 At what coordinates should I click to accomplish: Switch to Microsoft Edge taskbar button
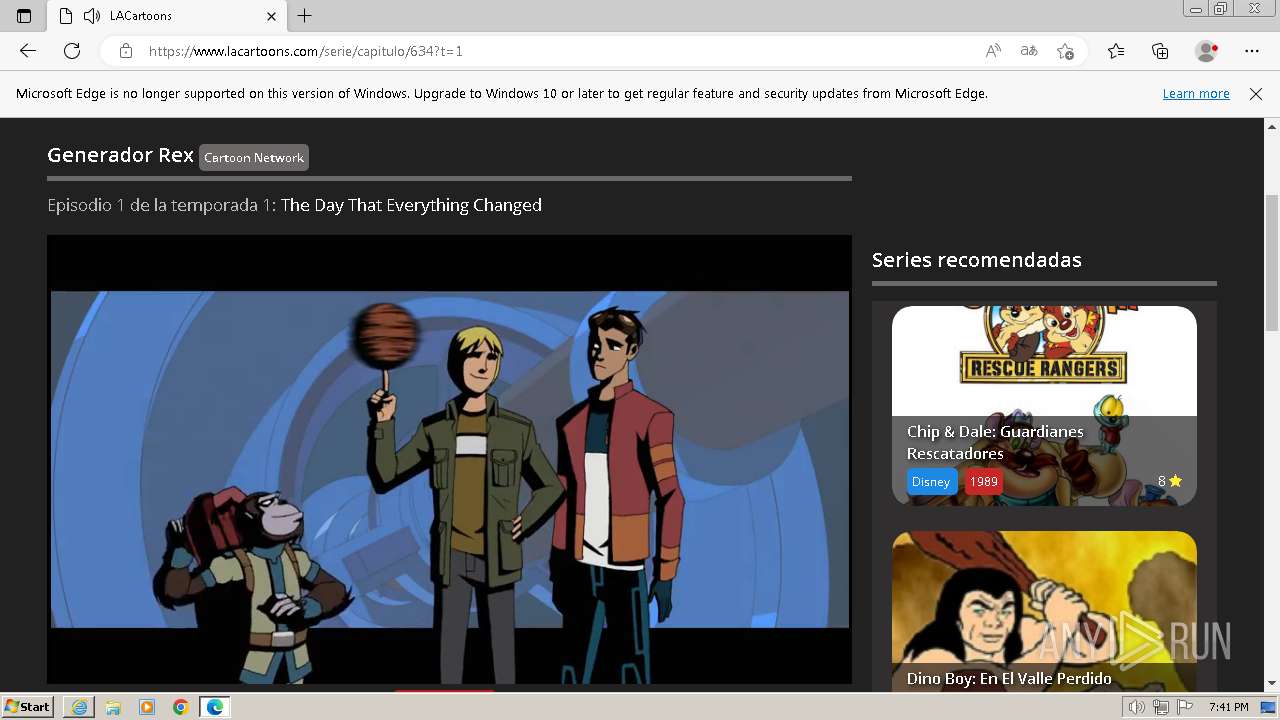pos(215,707)
